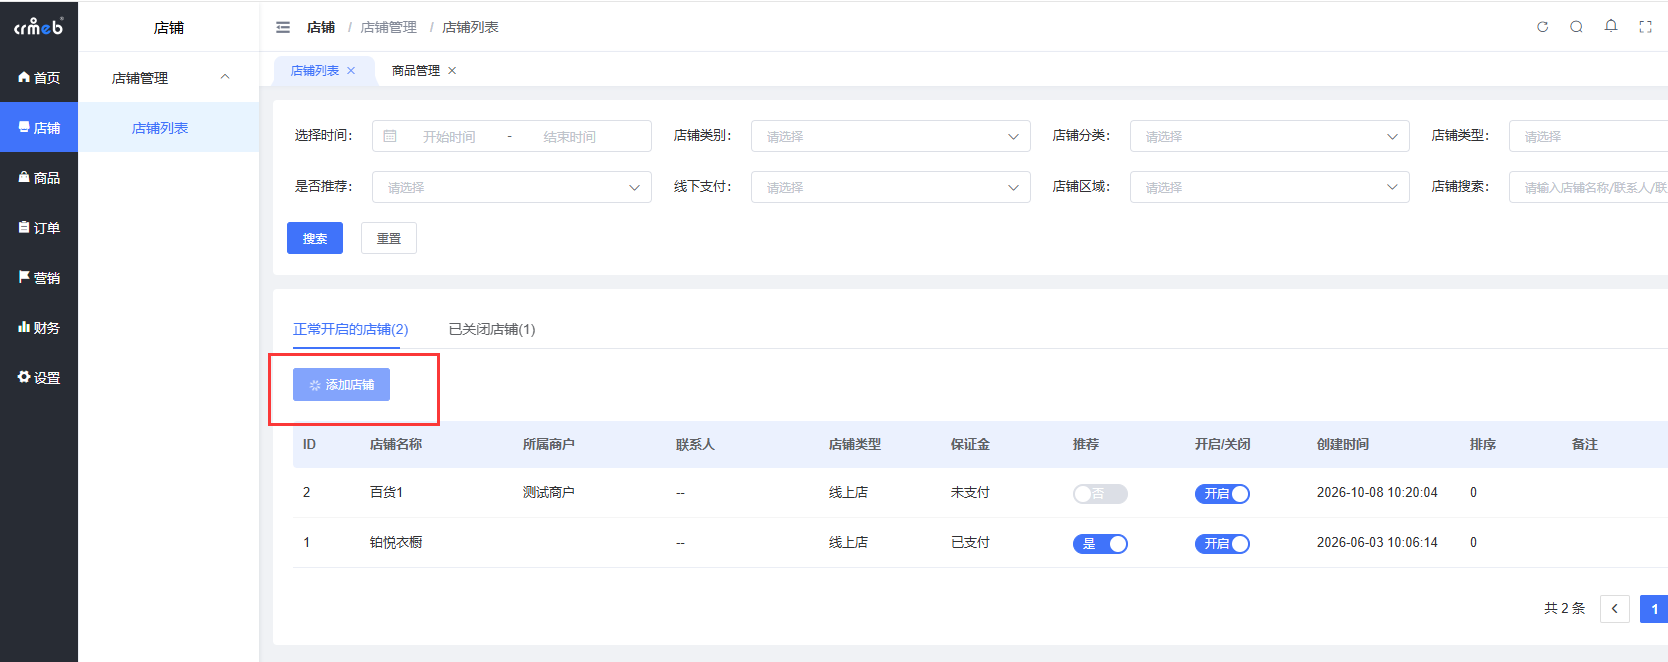This screenshot has height=662, width=1668.
Task: Select 店铺 in the dark sidebar
Action: pos(39,127)
